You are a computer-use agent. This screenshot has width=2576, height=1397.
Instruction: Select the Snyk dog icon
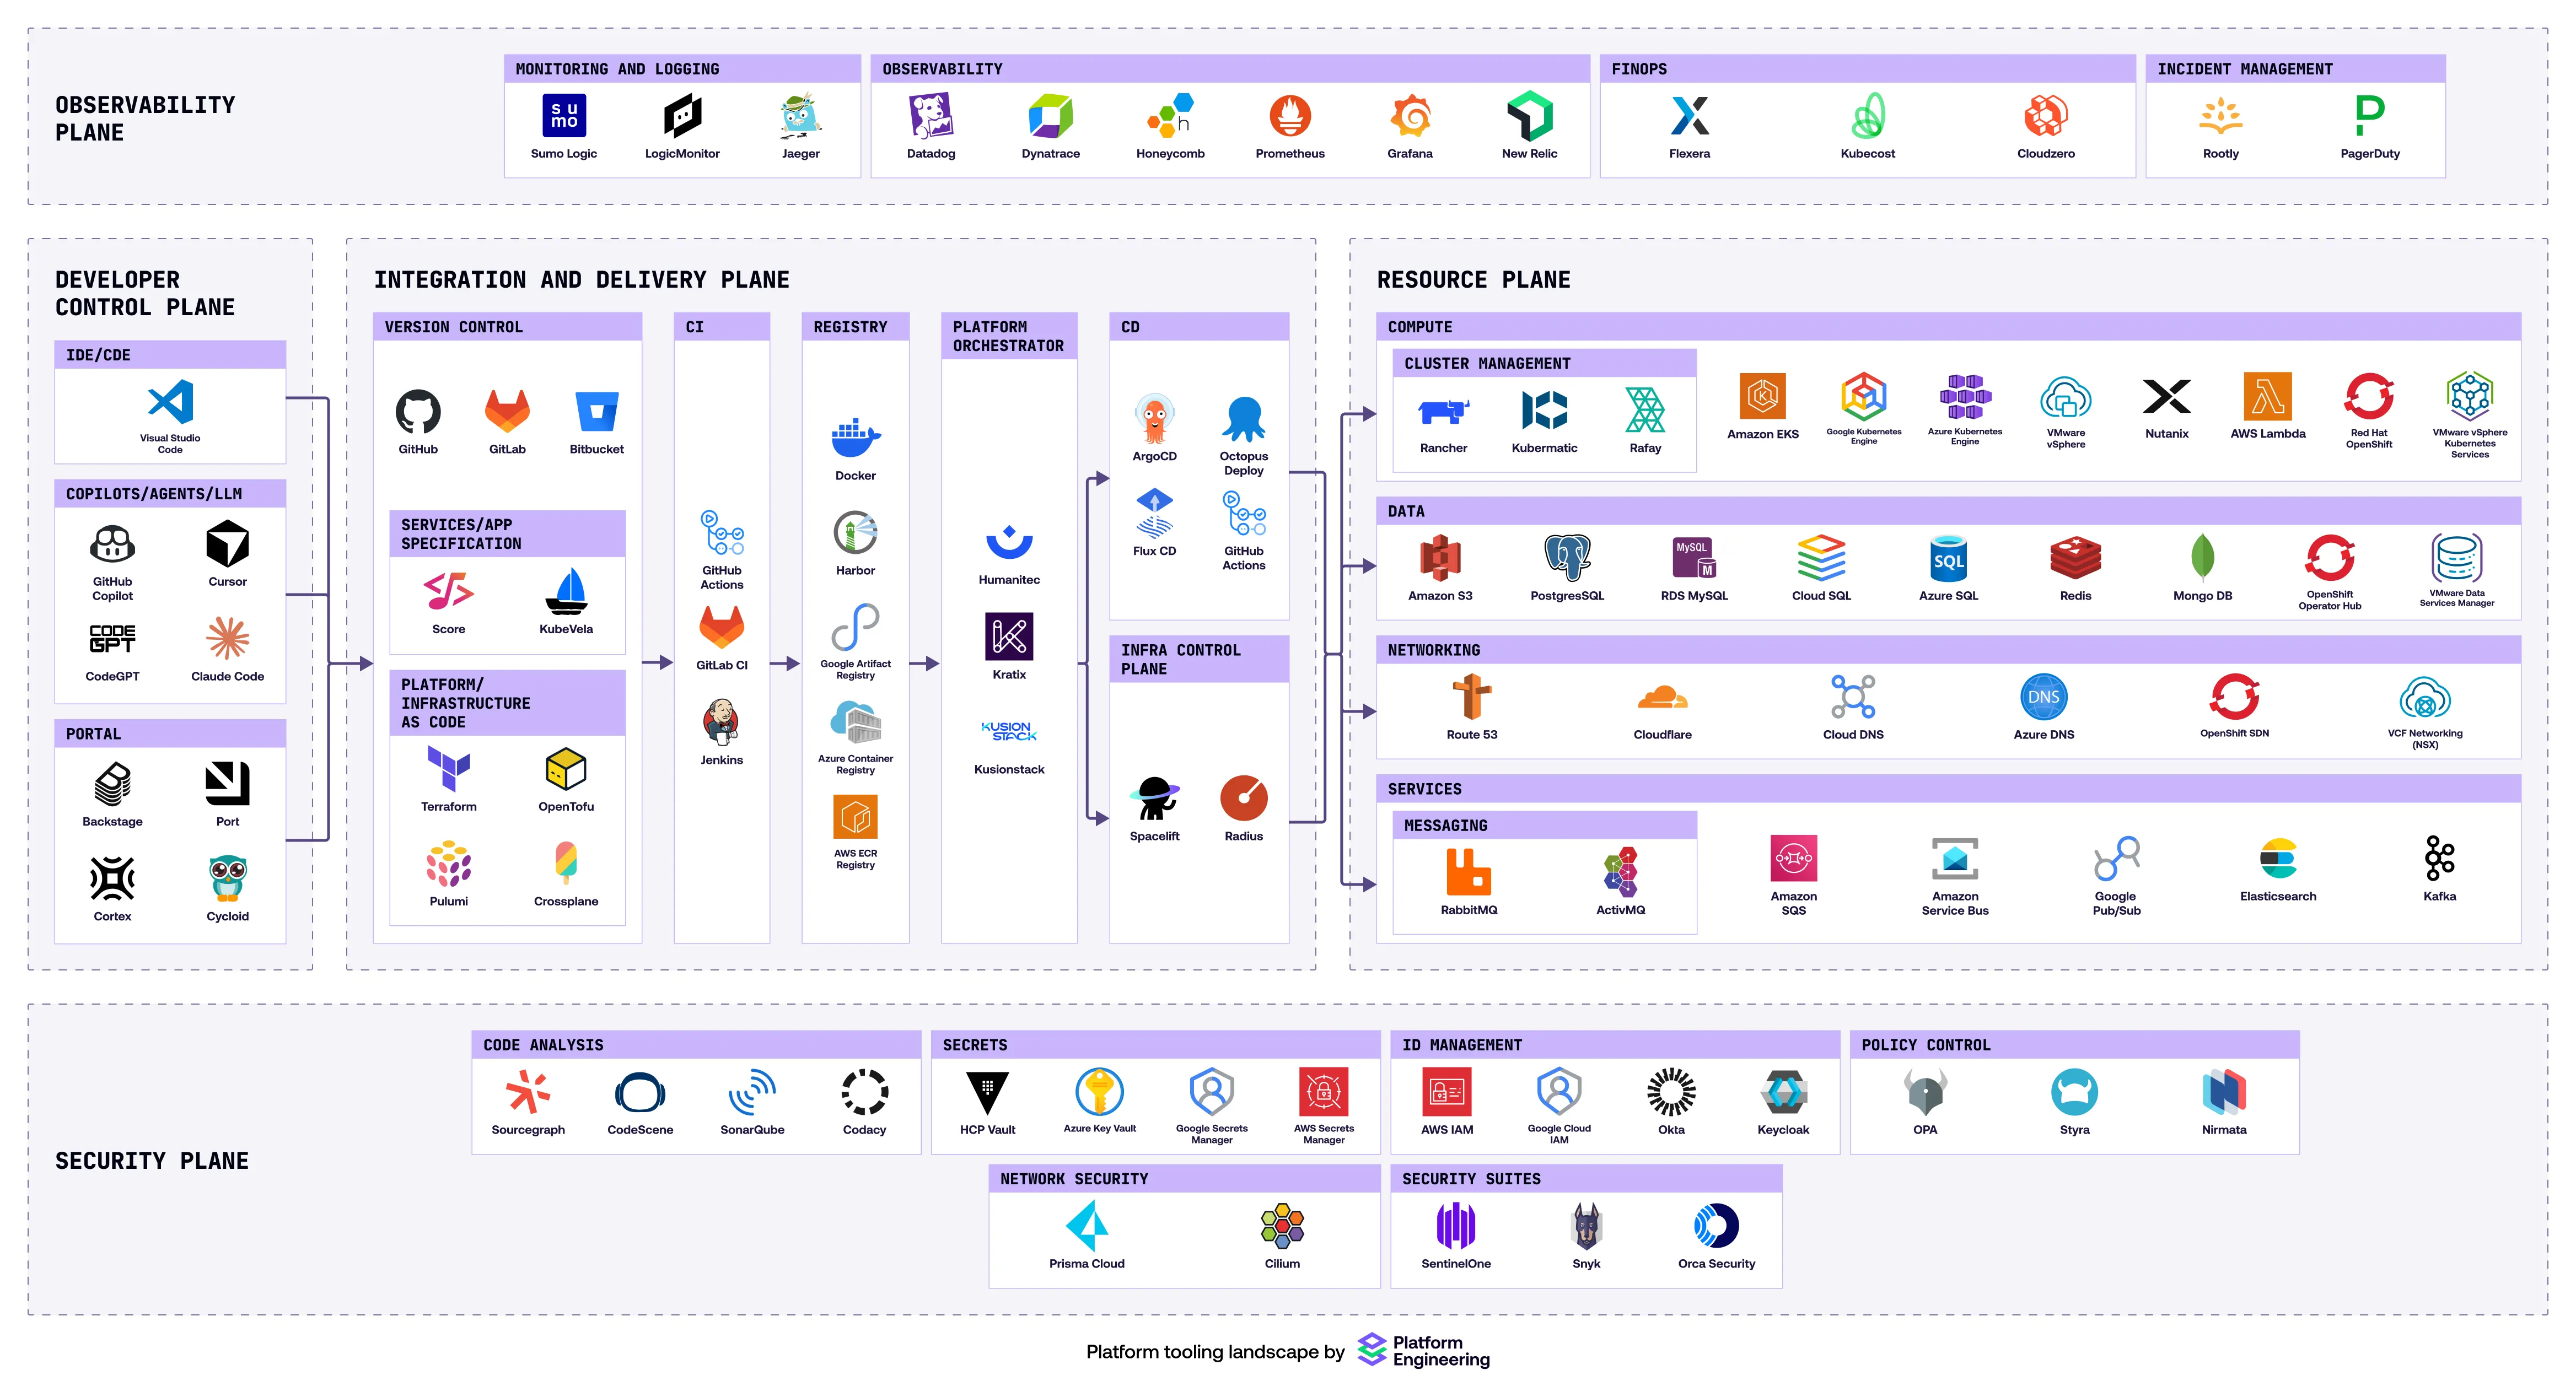(1586, 1226)
